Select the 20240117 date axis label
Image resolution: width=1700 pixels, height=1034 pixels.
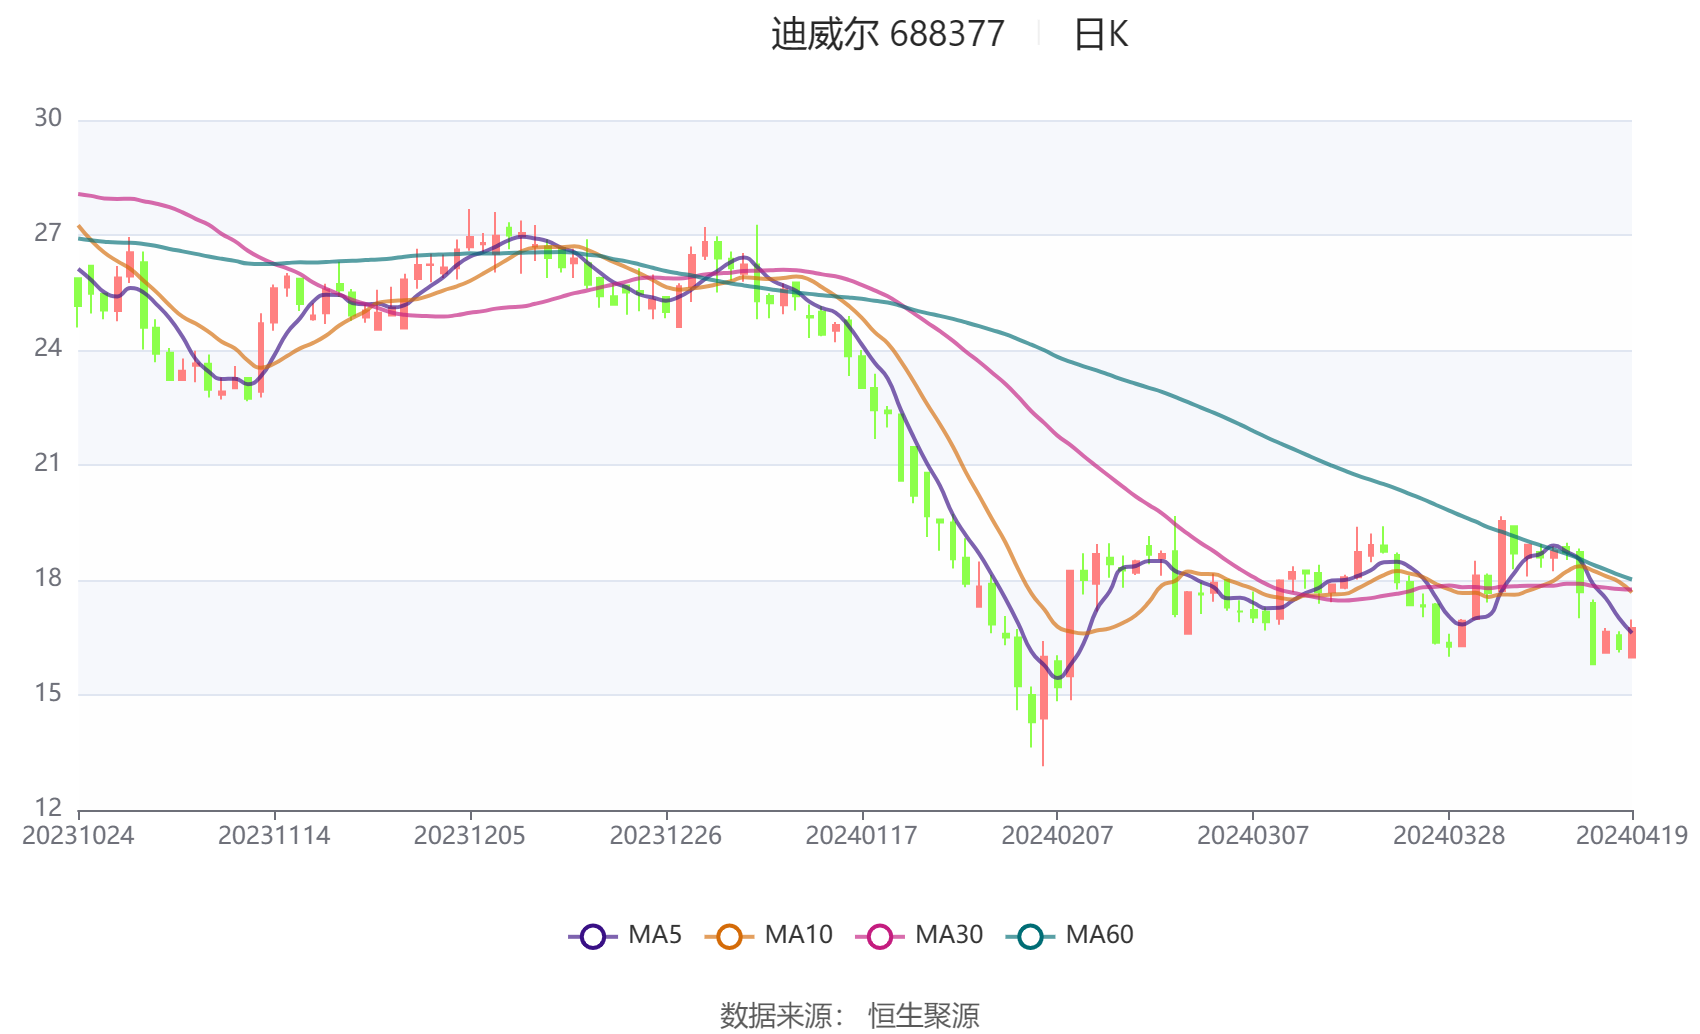click(861, 836)
